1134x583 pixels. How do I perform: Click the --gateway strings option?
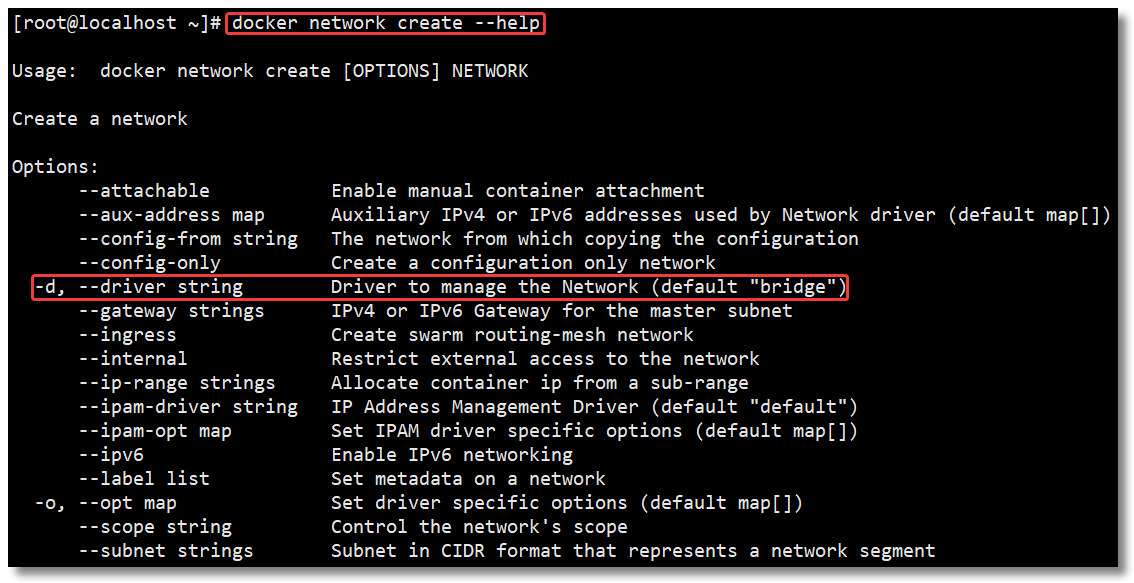[171, 311]
